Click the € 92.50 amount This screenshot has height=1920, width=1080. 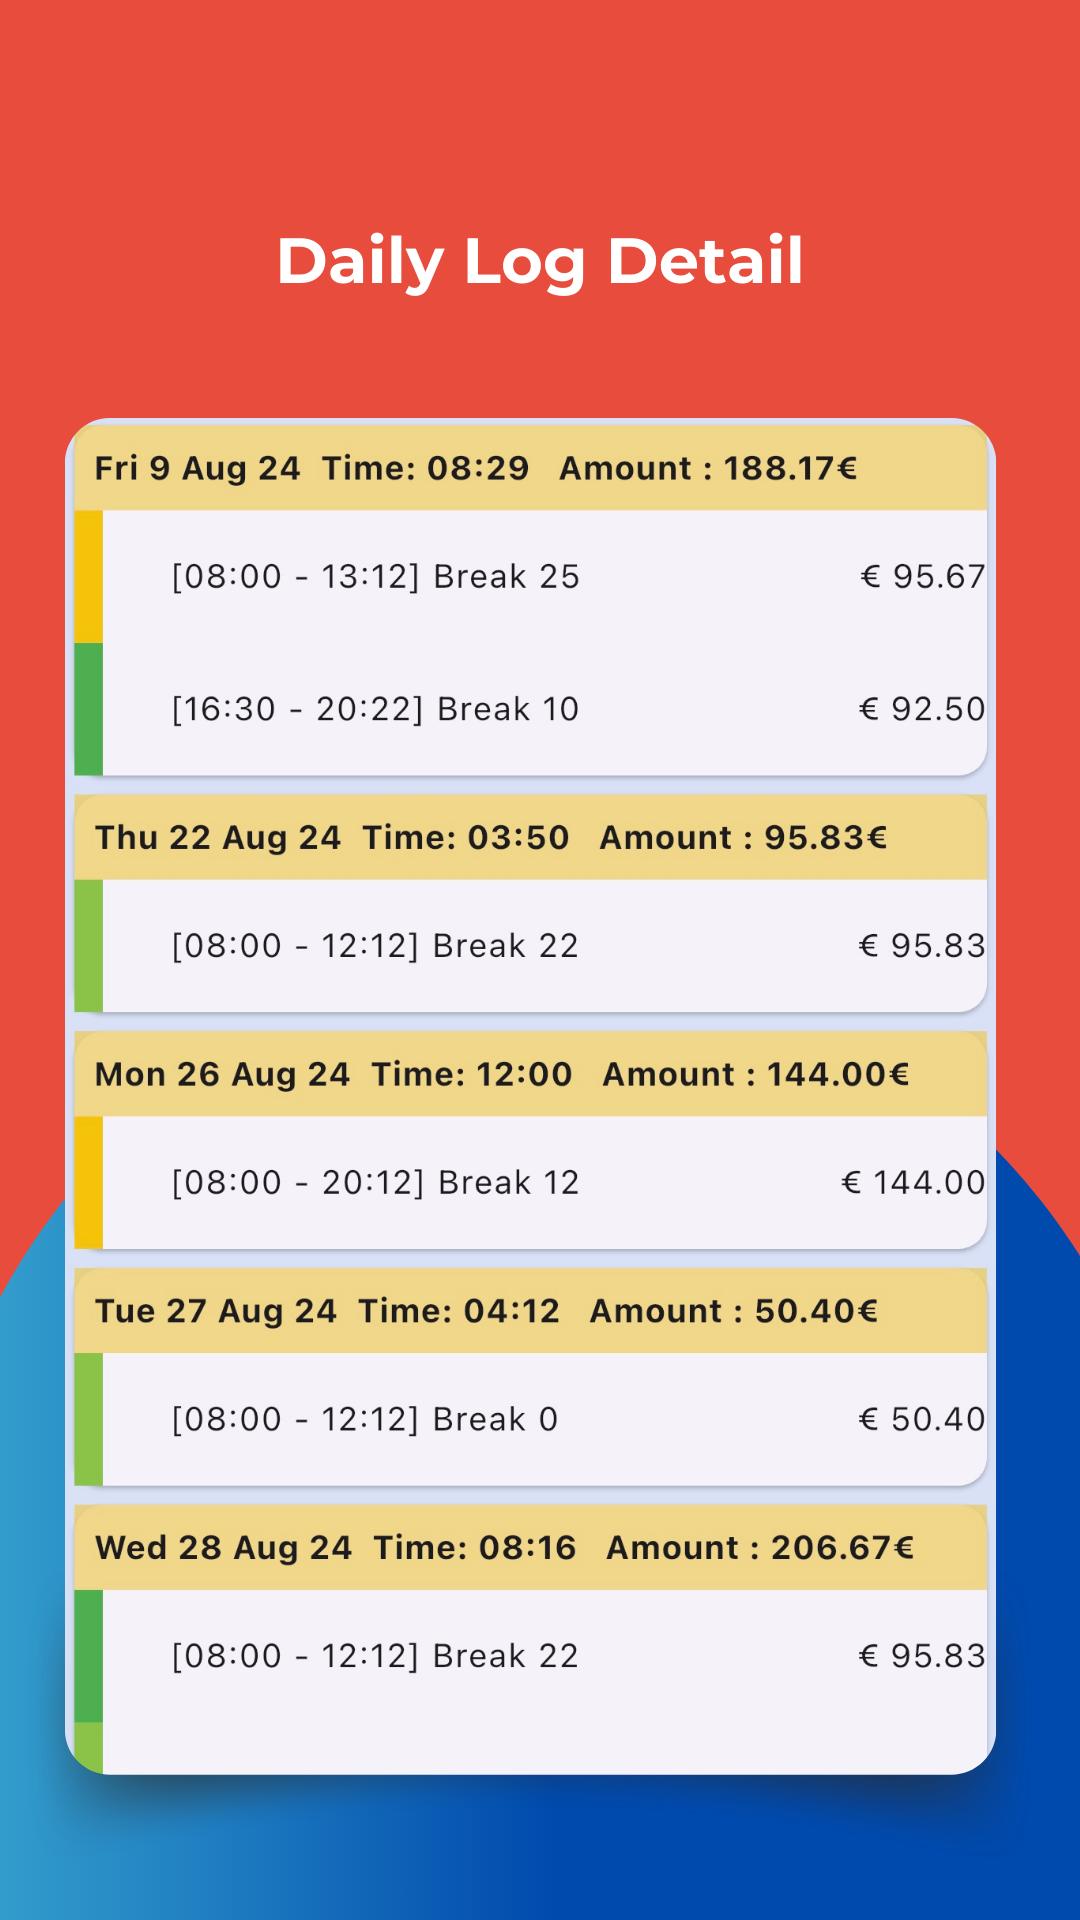922,709
